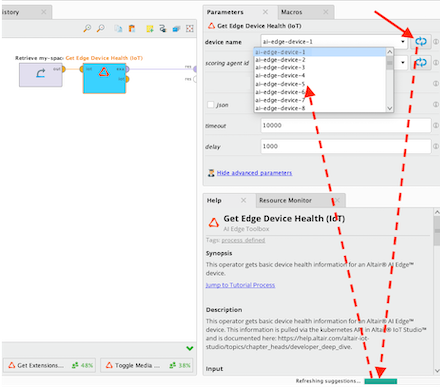Open the device name dropdown arrow
440x388 pixels.
coord(403,42)
